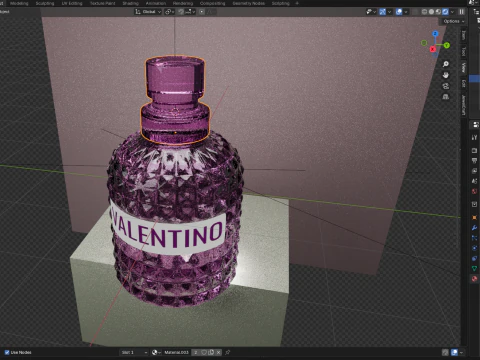Toggle viewport overlays
This screenshot has height=360, width=480.
click(399, 12)
